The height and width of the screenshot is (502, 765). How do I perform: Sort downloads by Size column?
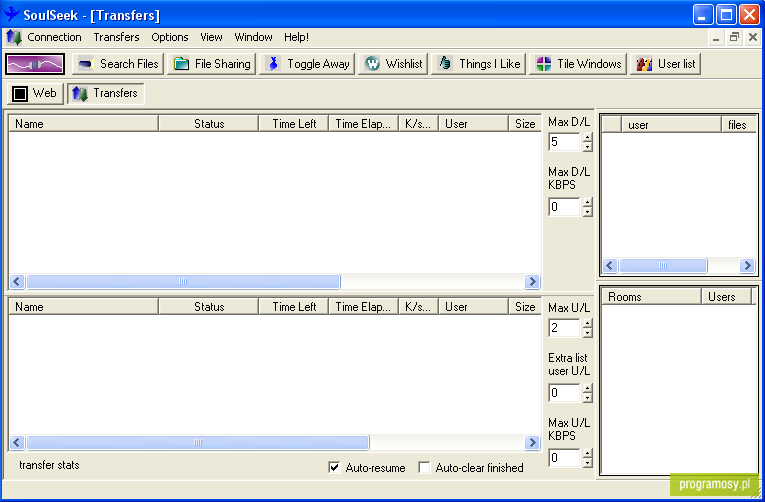click(525, 124)
